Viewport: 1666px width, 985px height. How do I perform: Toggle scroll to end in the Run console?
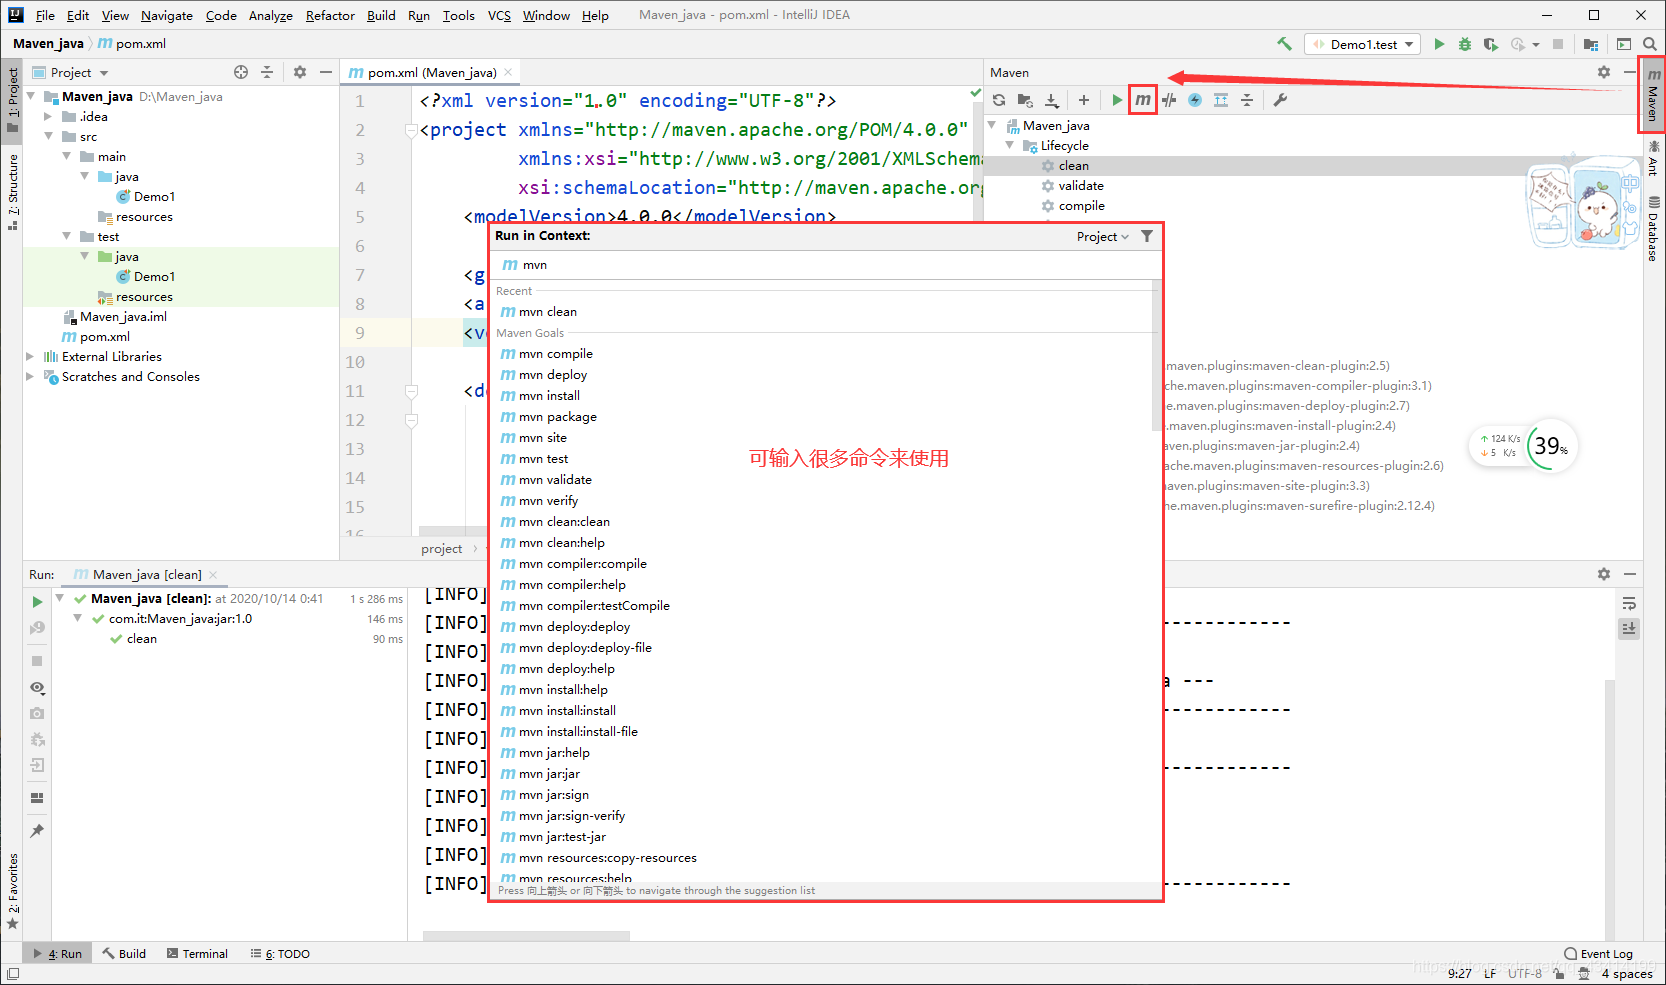click(1629, 629)
